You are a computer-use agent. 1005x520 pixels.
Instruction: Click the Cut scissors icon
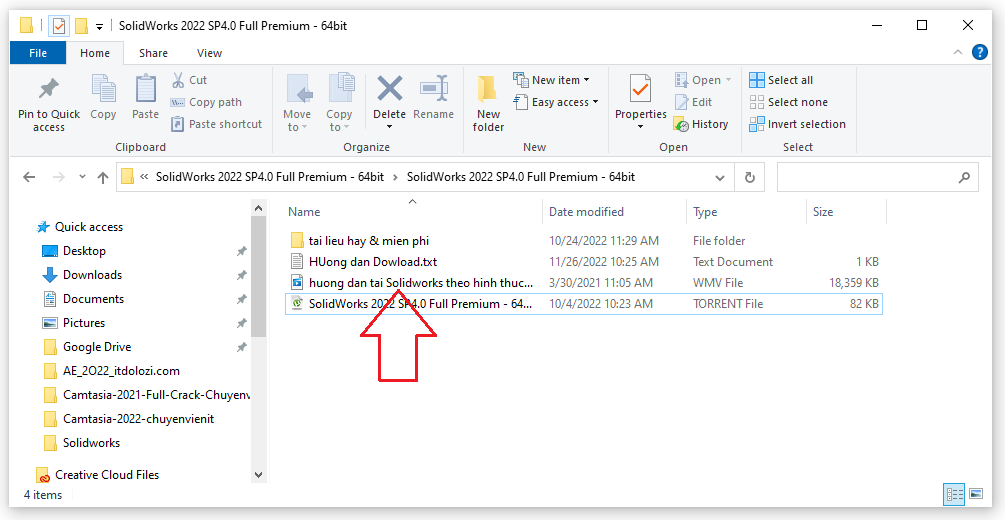pos(178,80)
